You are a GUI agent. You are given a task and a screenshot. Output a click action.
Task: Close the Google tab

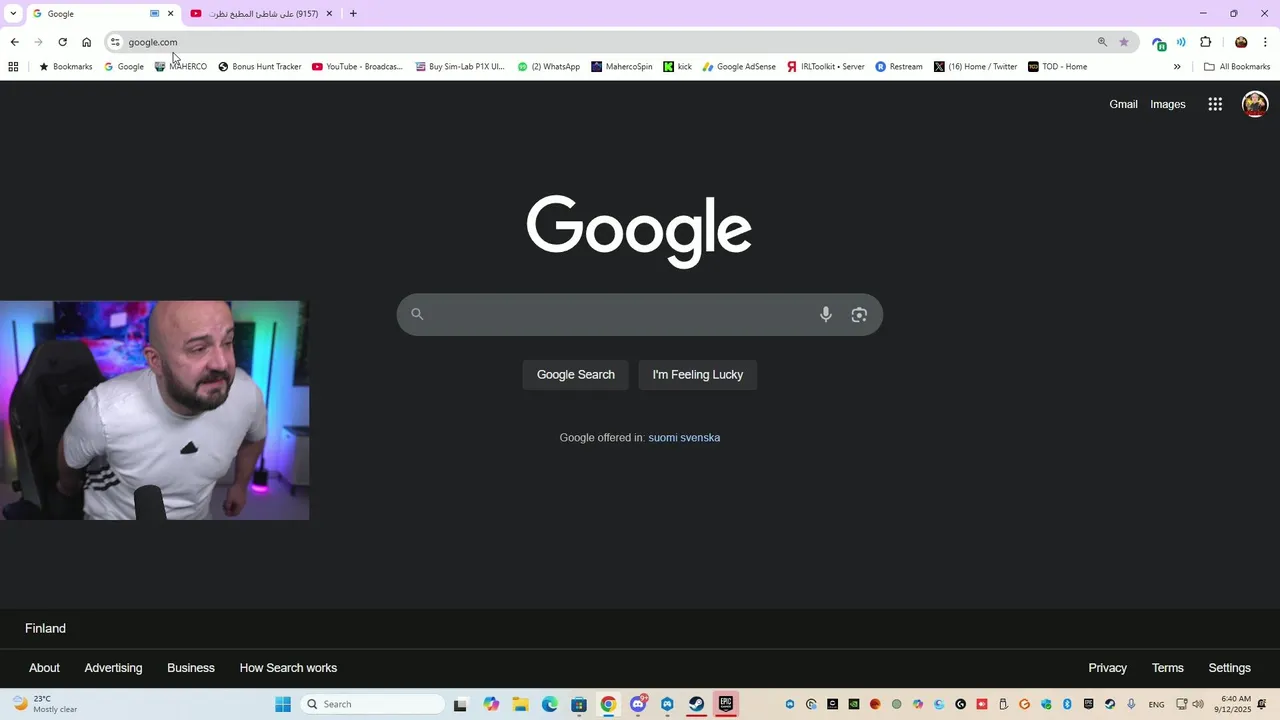[x=171, y=14]
